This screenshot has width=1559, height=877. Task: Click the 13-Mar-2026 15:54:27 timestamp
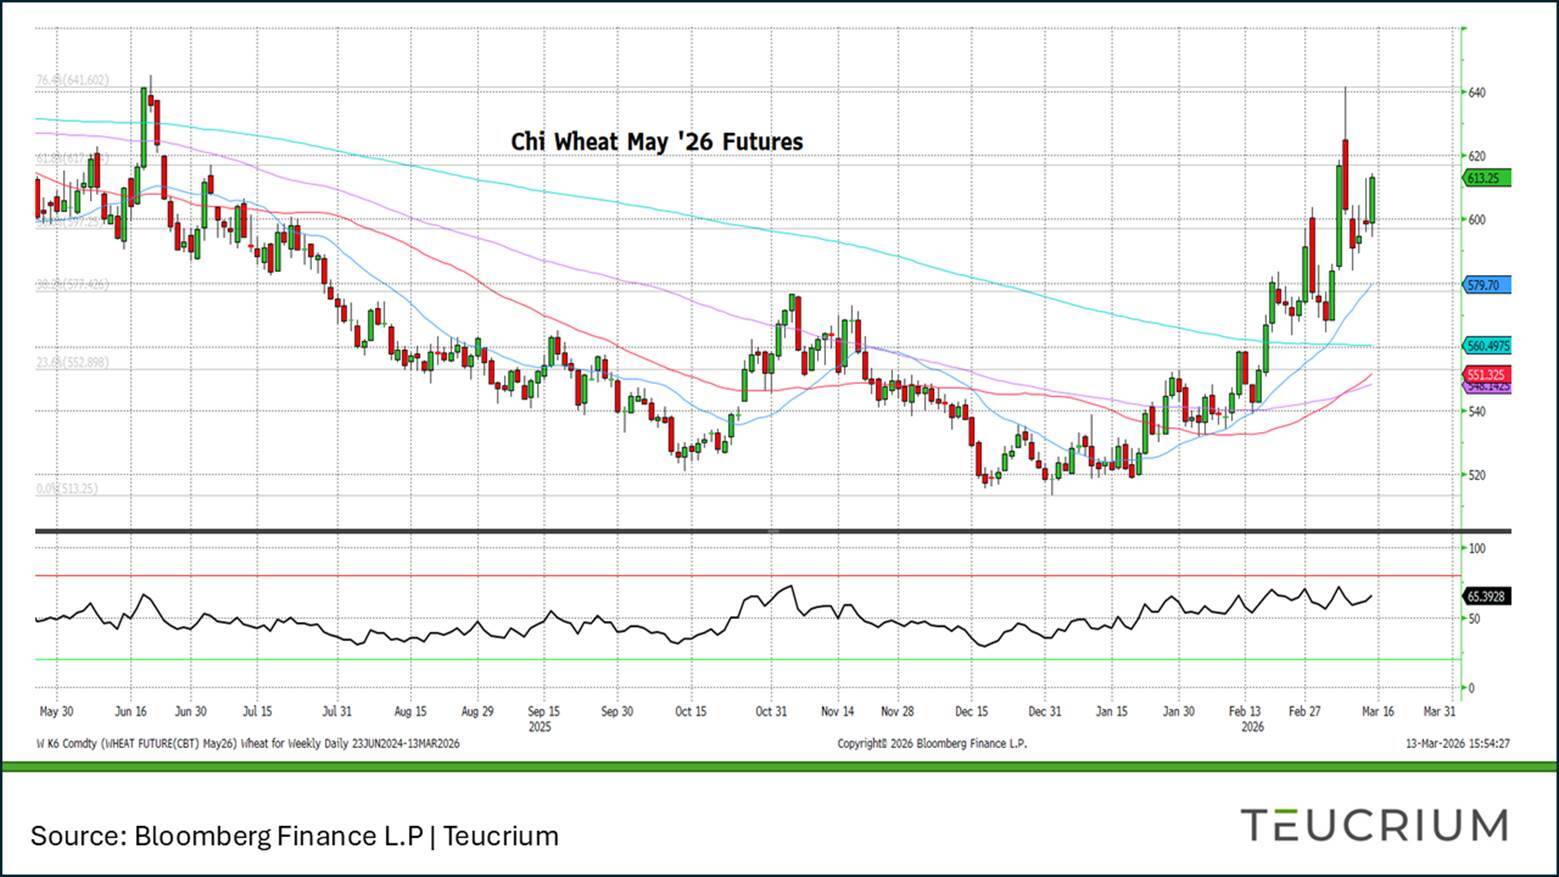(x=1457, y=744)
